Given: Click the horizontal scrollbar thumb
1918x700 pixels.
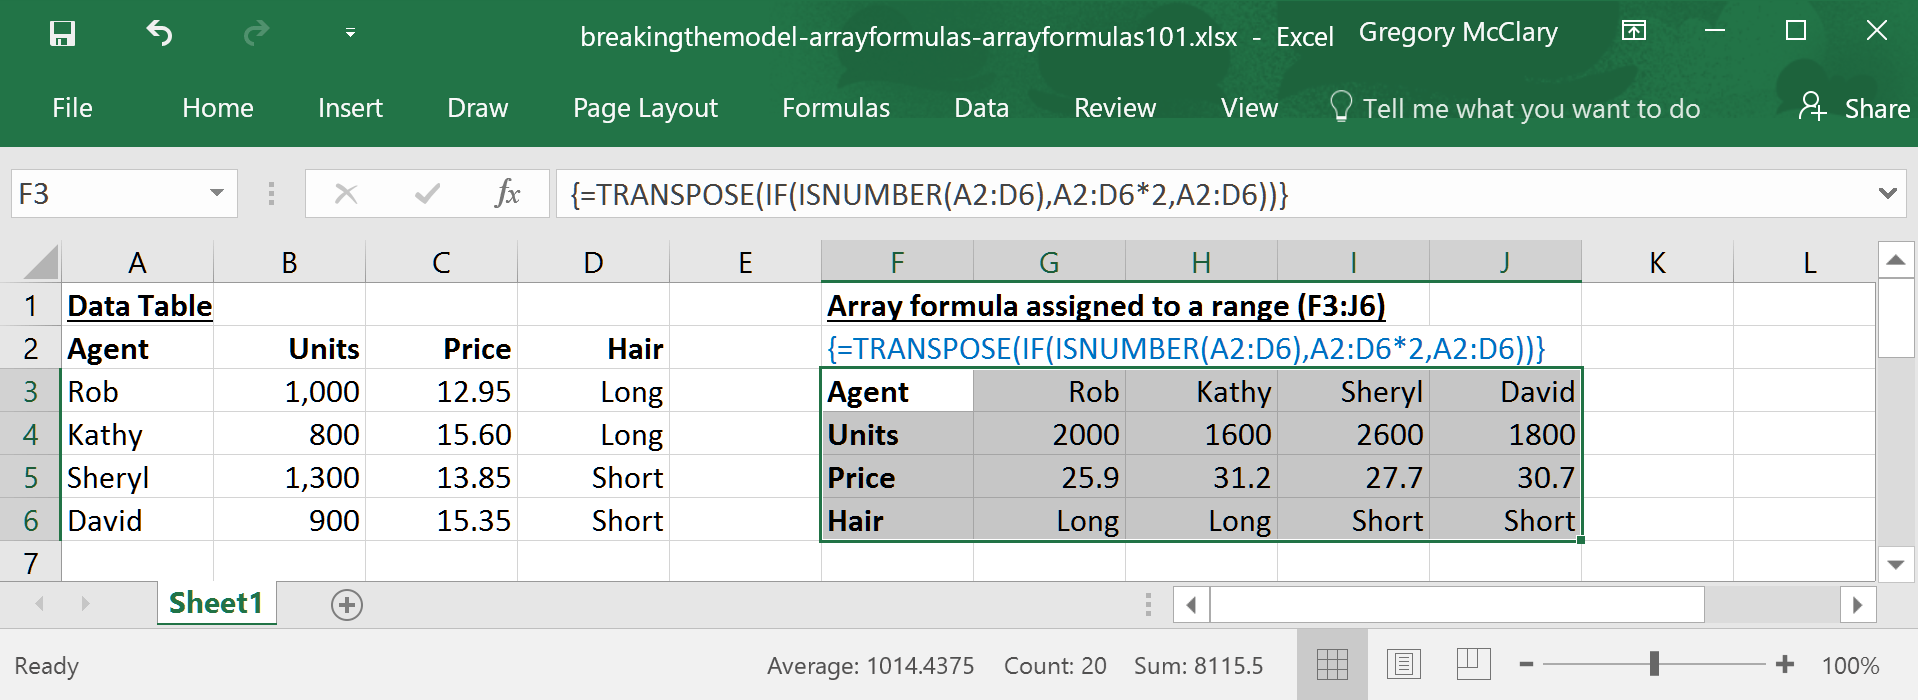Looking at the screenshot, I should click(x=1457, y=604).
